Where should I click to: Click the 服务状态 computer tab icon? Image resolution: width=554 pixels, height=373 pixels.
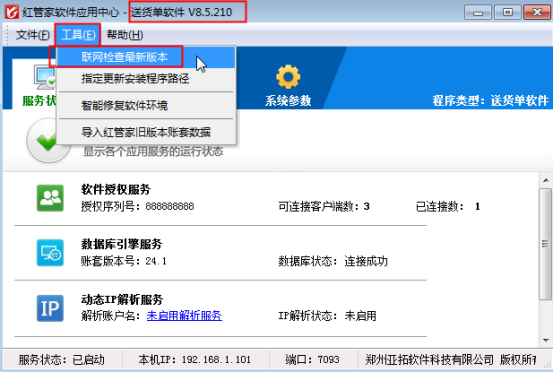click(x=45, y=77)
